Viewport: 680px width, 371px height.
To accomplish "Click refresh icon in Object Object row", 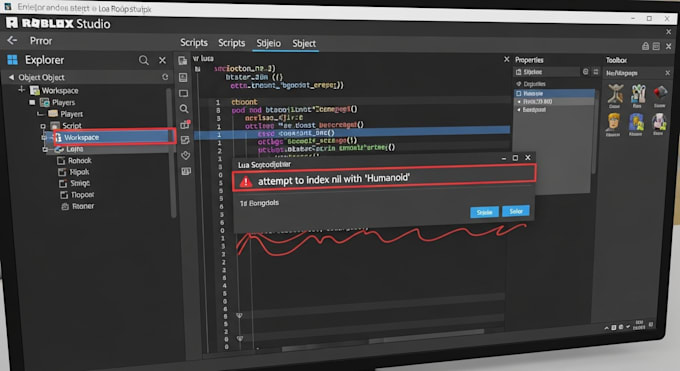I will pyautogui.click(x=165, y=77).
